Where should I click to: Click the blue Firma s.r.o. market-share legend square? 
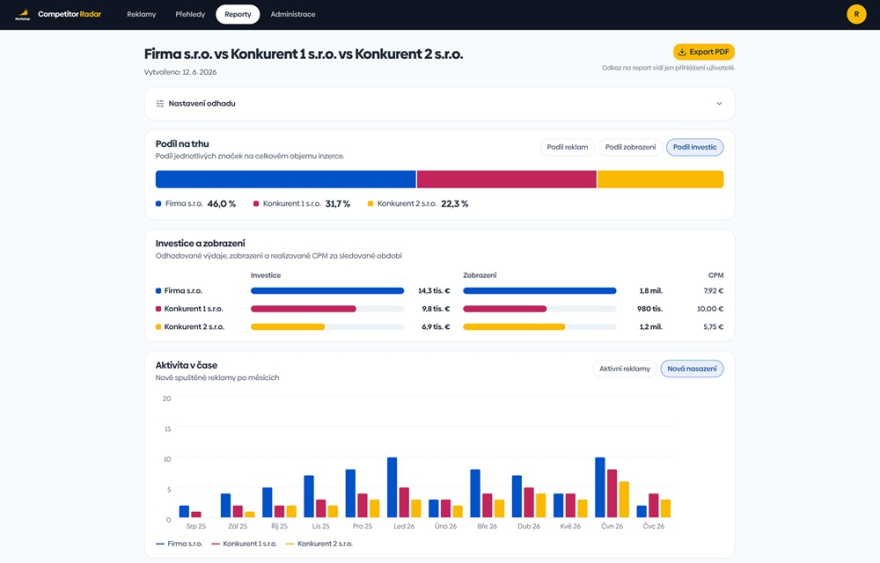158,204
